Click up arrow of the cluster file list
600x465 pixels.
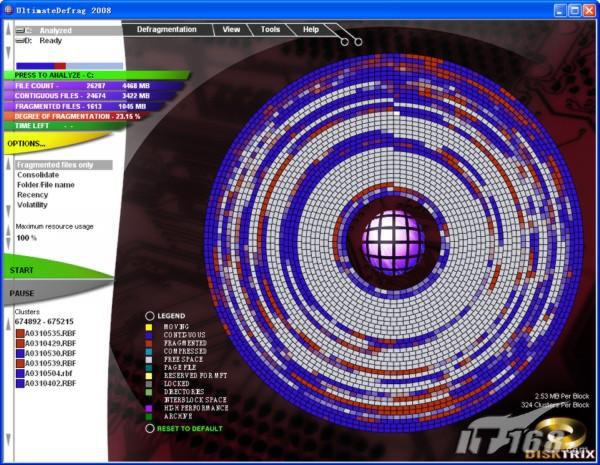coord(8,325)
